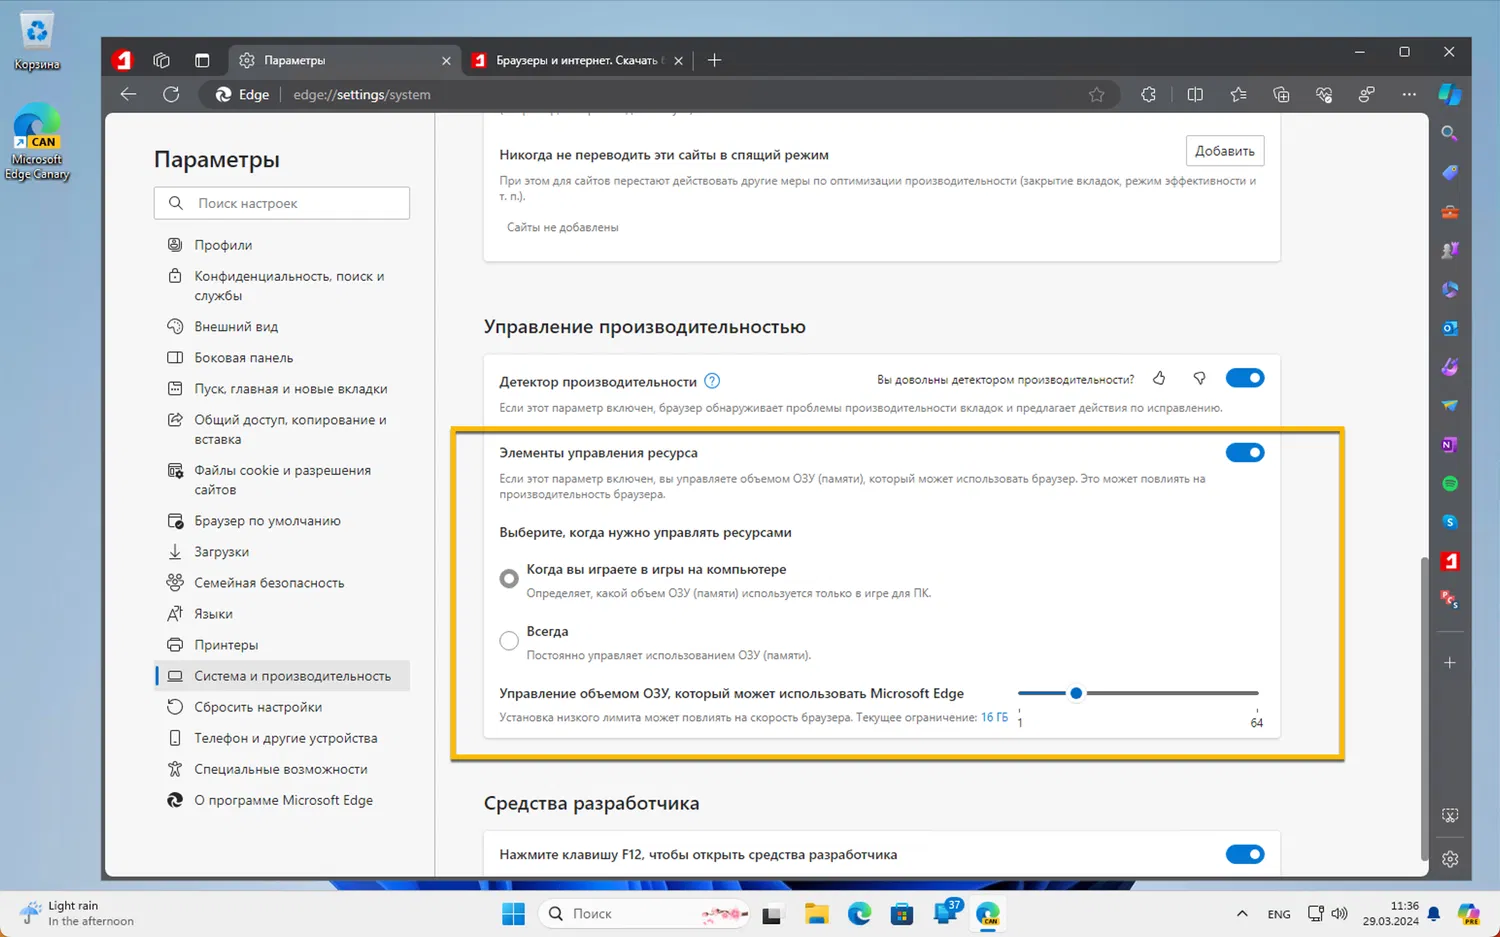The height and width of the screenshot is (937, 1500).
Task: Open a new tab with the plus button
Action: point(714,60)
